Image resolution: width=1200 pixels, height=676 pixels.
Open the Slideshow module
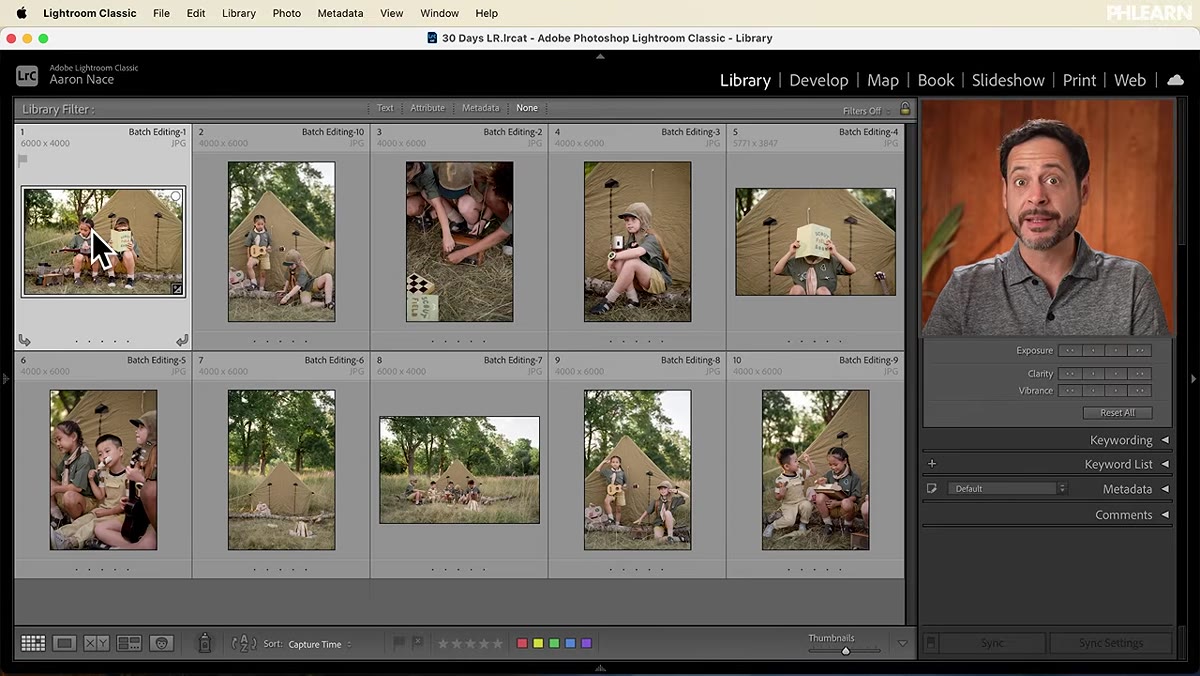coord(1008,80)
